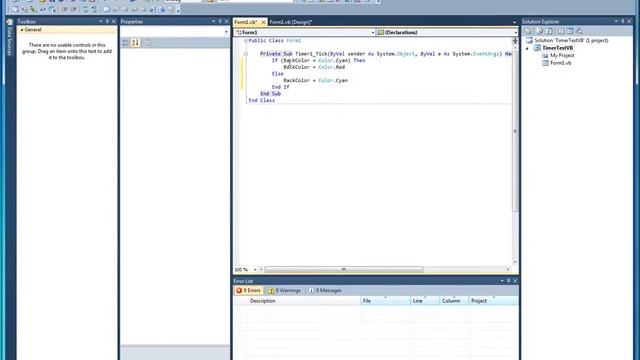Click Refresh icon in Solution Explorer toolbar
This screenshot has width=640, height=360.
[549, 31]
